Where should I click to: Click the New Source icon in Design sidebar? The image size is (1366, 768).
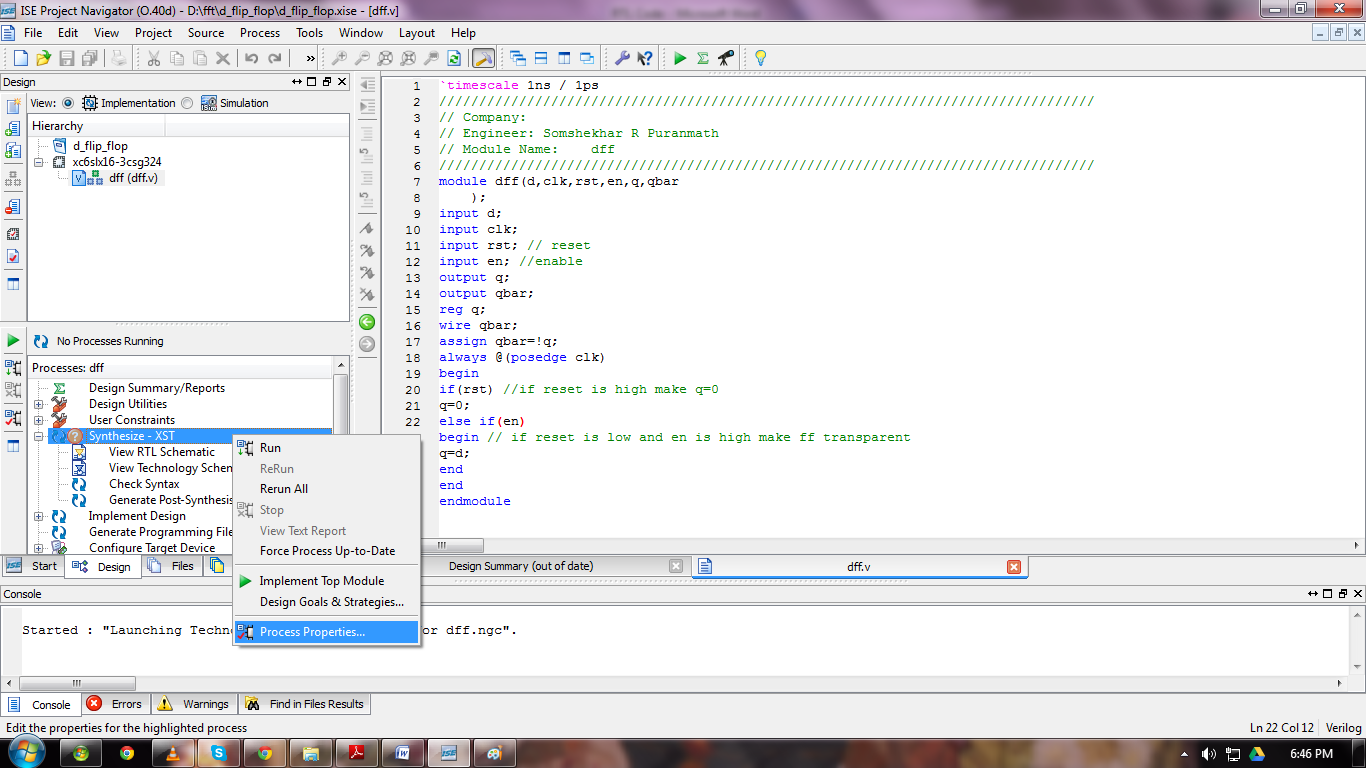13,106
